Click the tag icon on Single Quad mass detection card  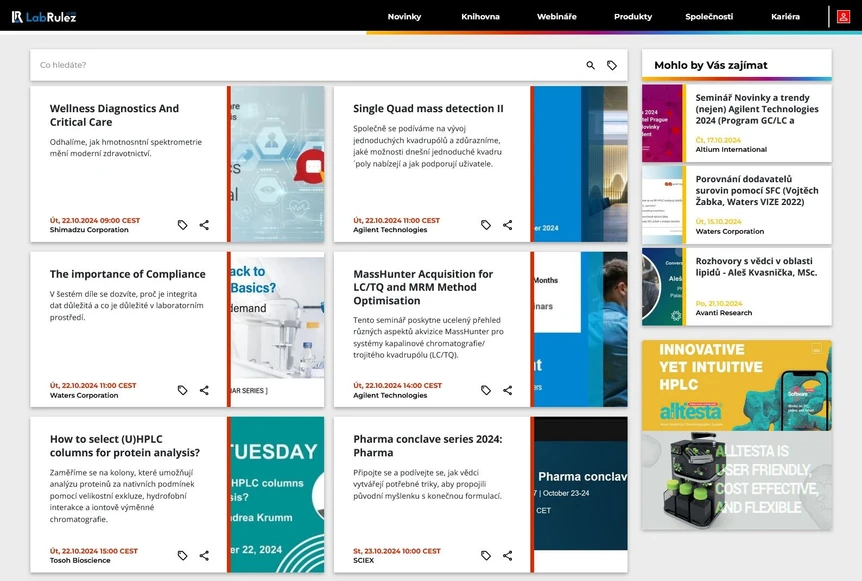(x=486, y=225)
